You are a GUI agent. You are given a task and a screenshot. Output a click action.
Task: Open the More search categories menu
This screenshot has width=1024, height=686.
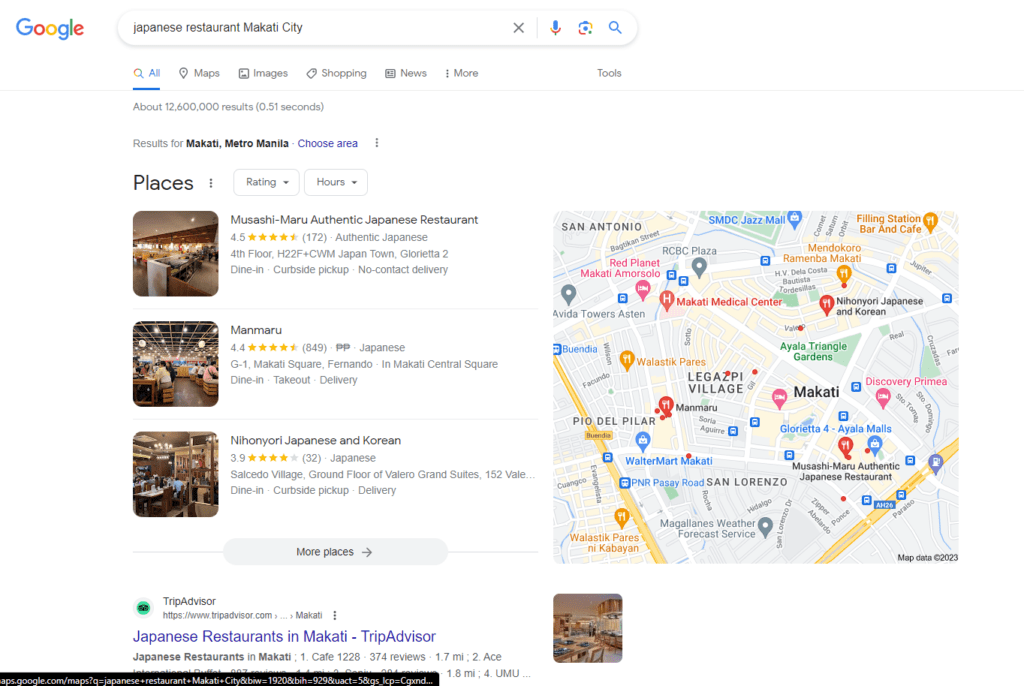[x=461, y=73]
